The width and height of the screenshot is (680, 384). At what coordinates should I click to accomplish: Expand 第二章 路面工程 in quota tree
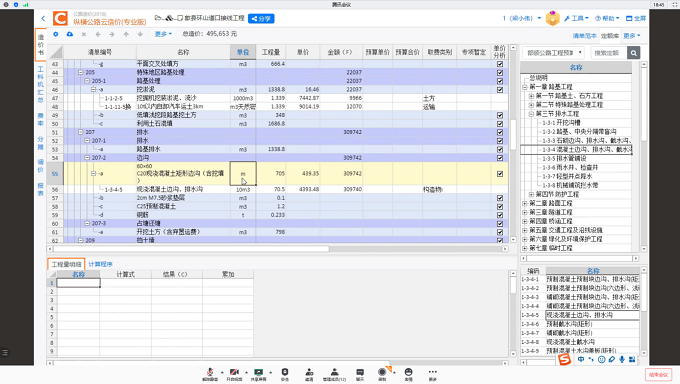(x=524, y=203)
